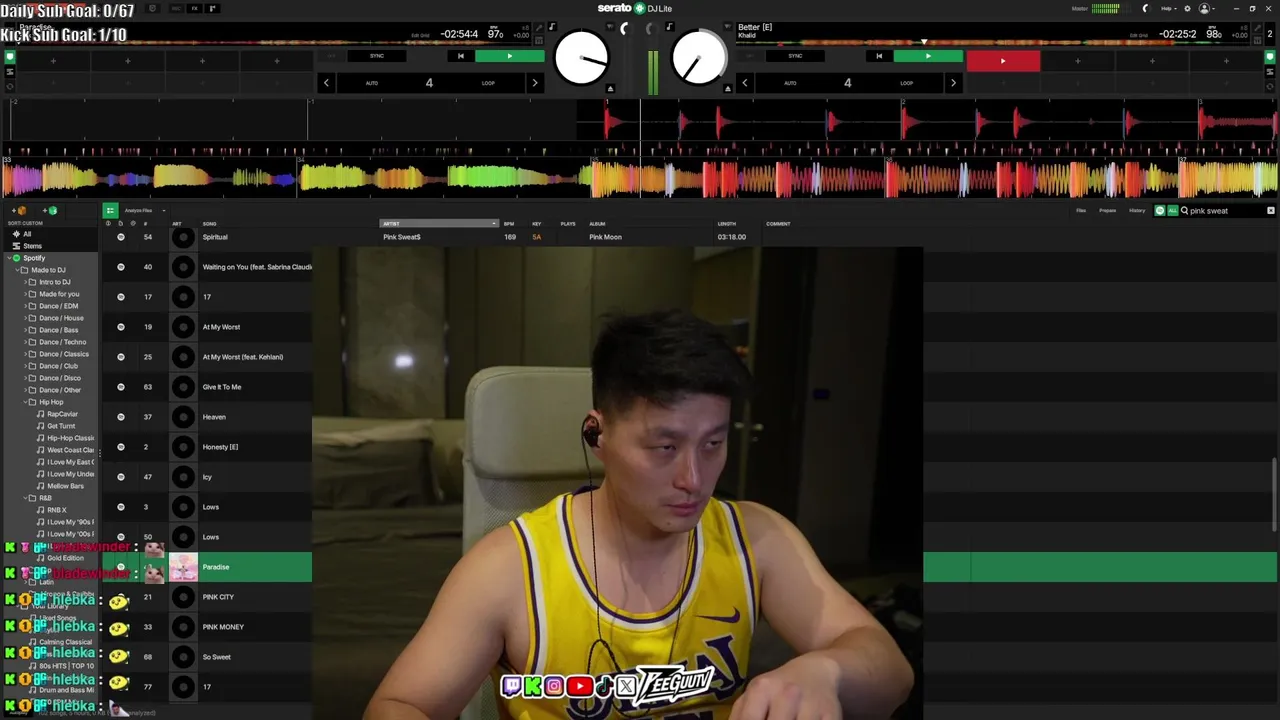Halve the auto loop size on left deck
Viewport: 1280px width, 720px height.
click(326, 83)
